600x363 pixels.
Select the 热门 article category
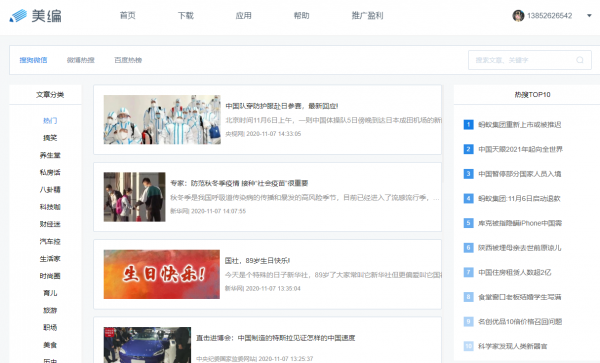pos(50,120)
